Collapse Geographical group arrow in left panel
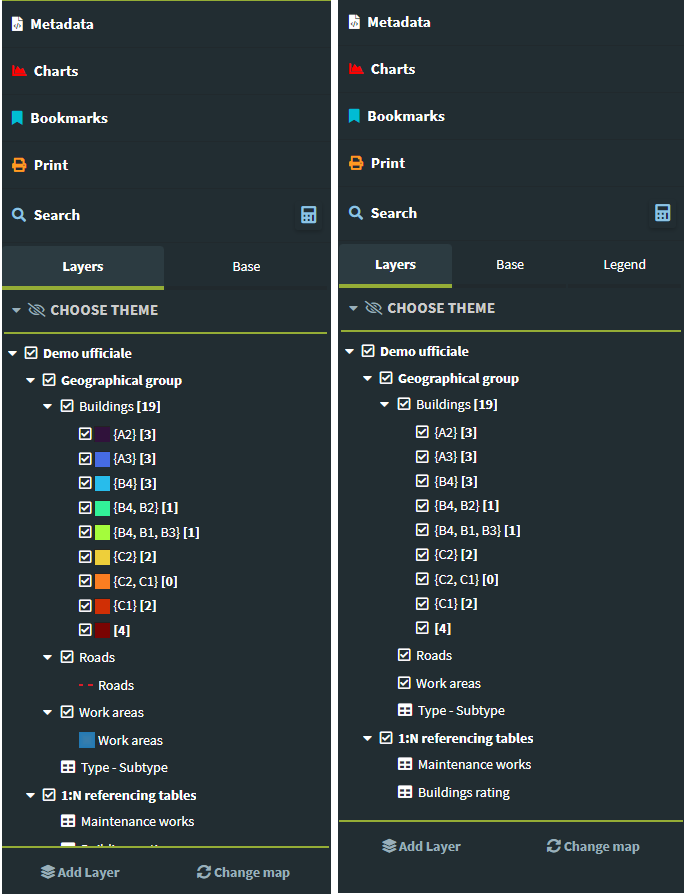 click(30, 380)
